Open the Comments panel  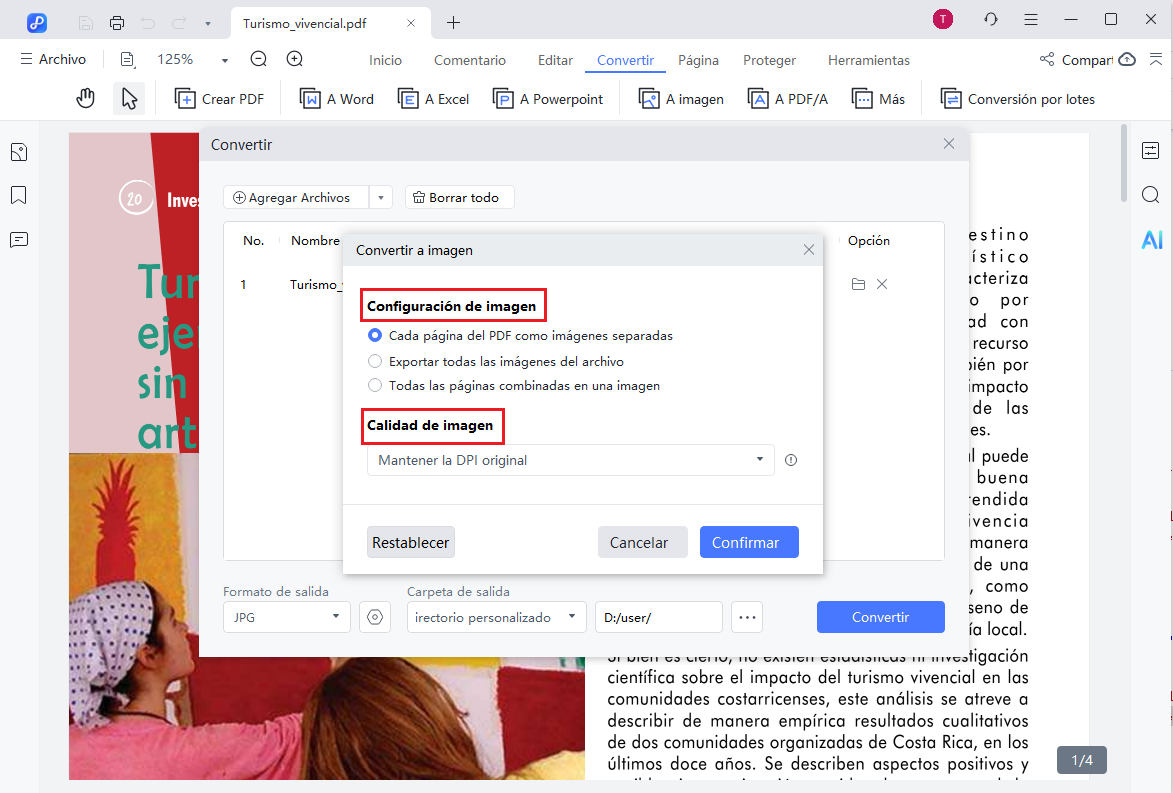click(18, 239)
